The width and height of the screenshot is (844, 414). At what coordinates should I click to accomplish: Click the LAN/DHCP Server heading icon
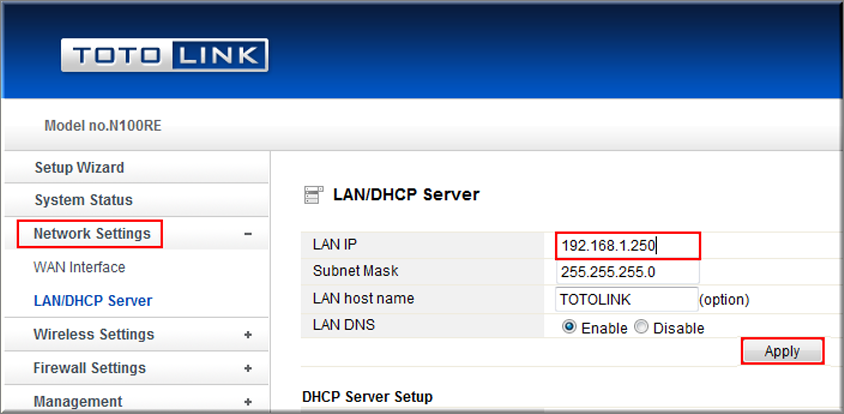(x=314, y=194)
